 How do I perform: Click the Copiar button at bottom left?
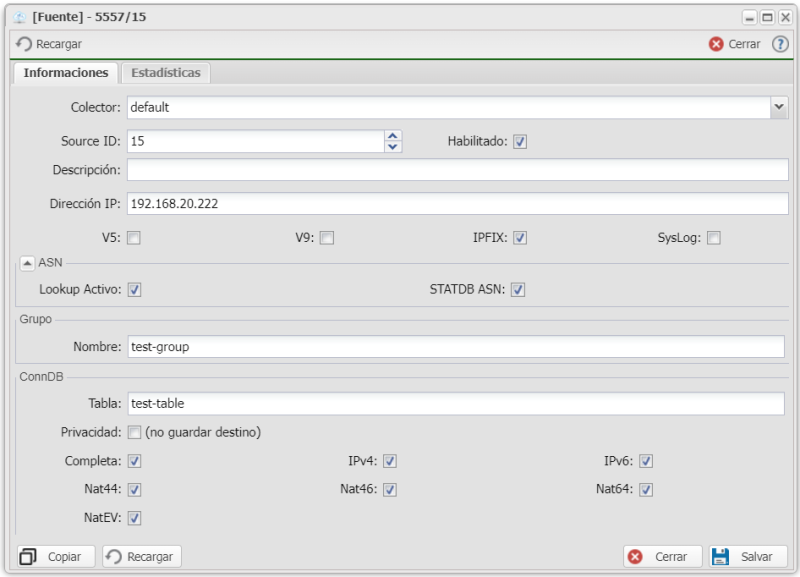56,556
